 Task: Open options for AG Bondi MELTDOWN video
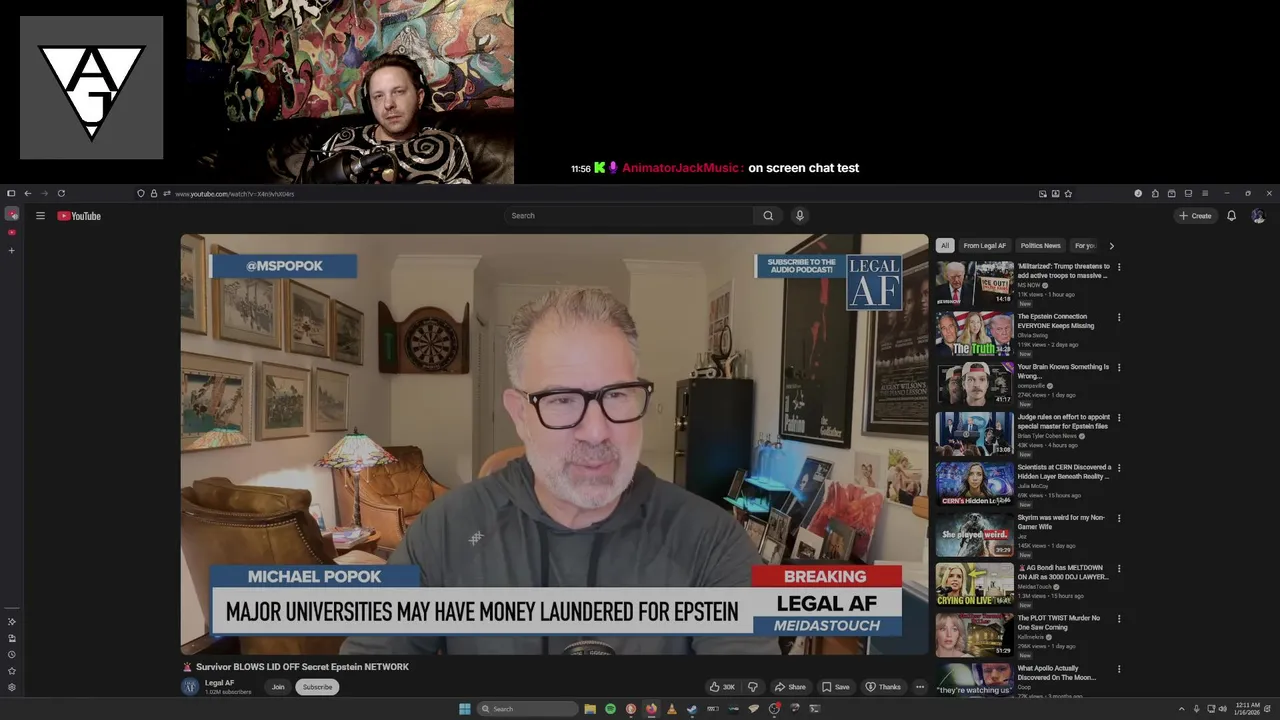pos(1119,568)
